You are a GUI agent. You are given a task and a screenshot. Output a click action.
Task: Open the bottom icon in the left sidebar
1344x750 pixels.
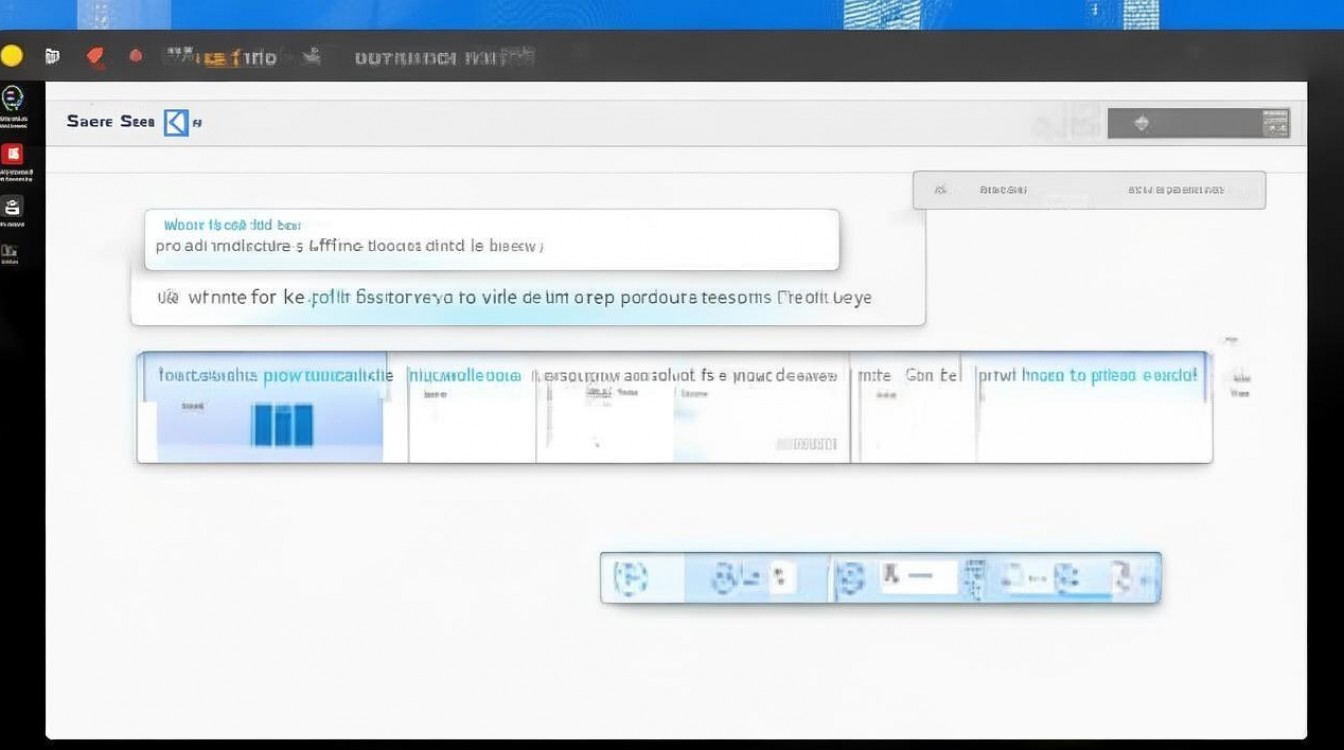point(10,252)
